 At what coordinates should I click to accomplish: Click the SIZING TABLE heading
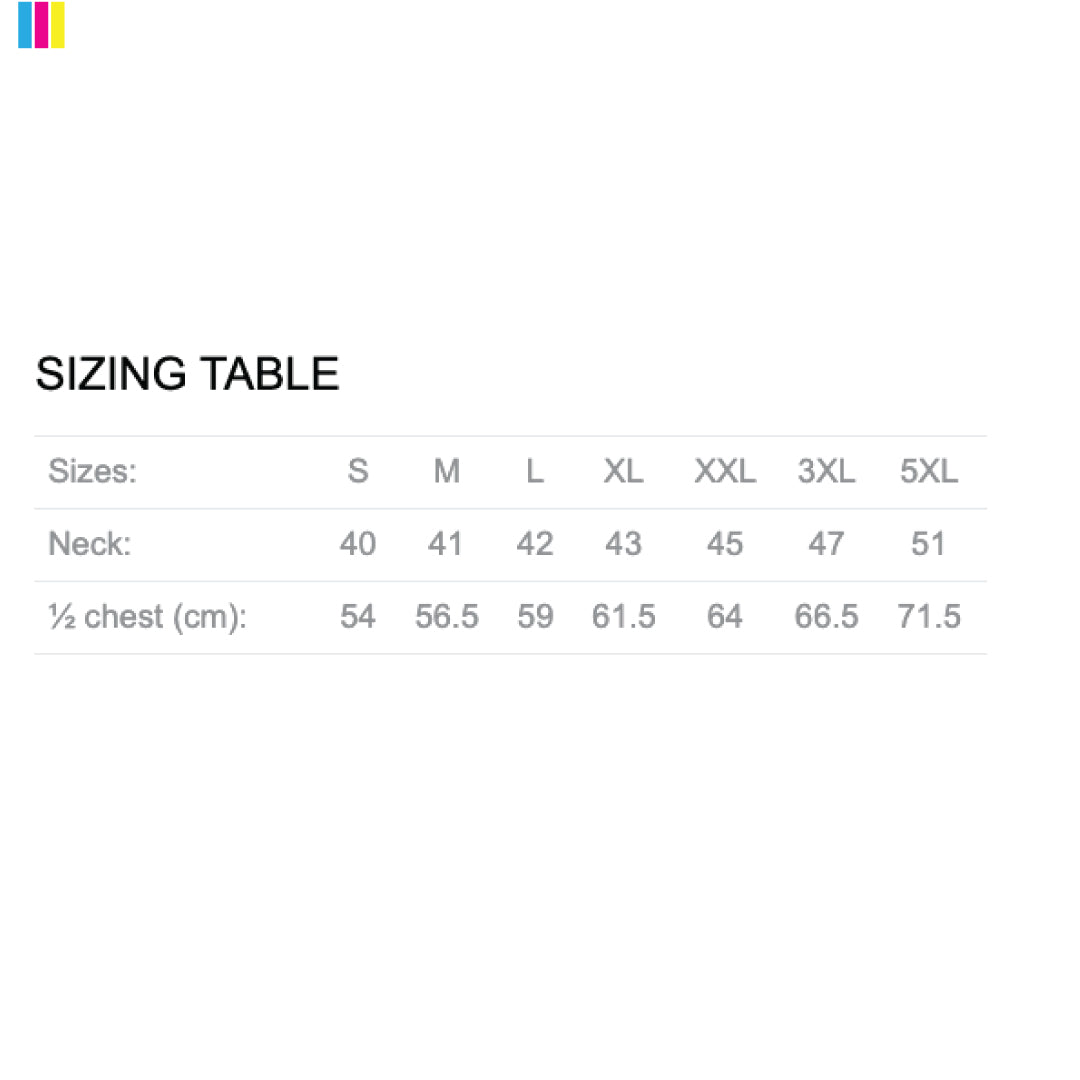187,374
